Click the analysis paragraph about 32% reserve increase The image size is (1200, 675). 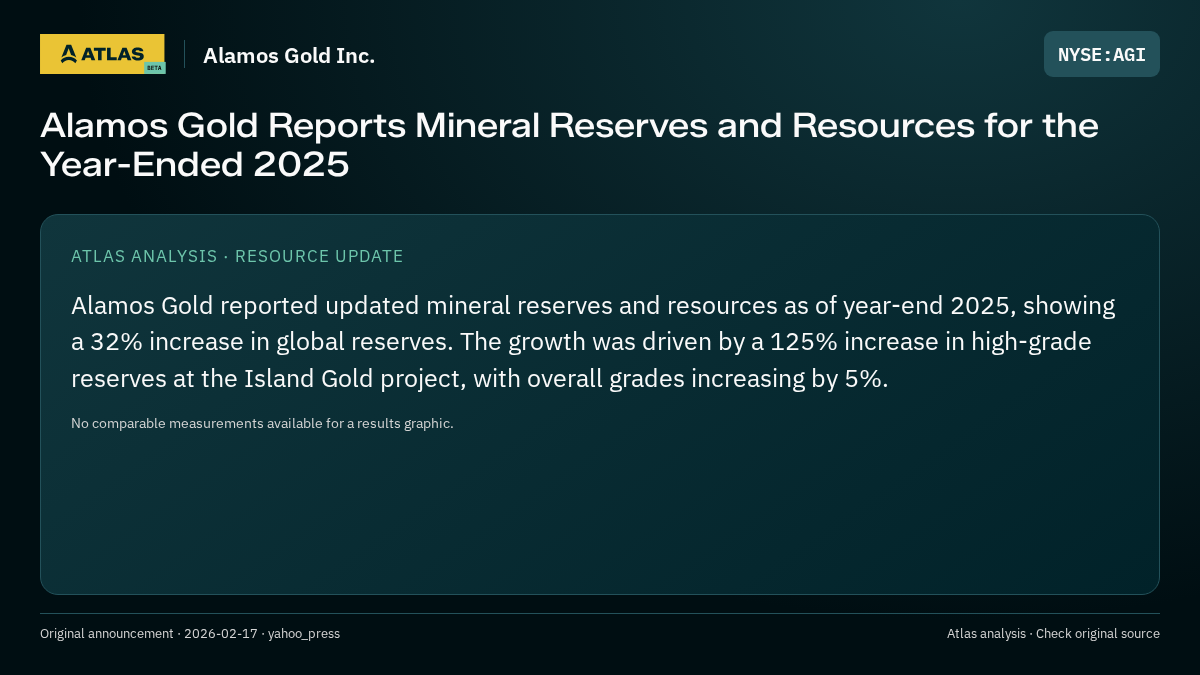(x=593, y=342)
